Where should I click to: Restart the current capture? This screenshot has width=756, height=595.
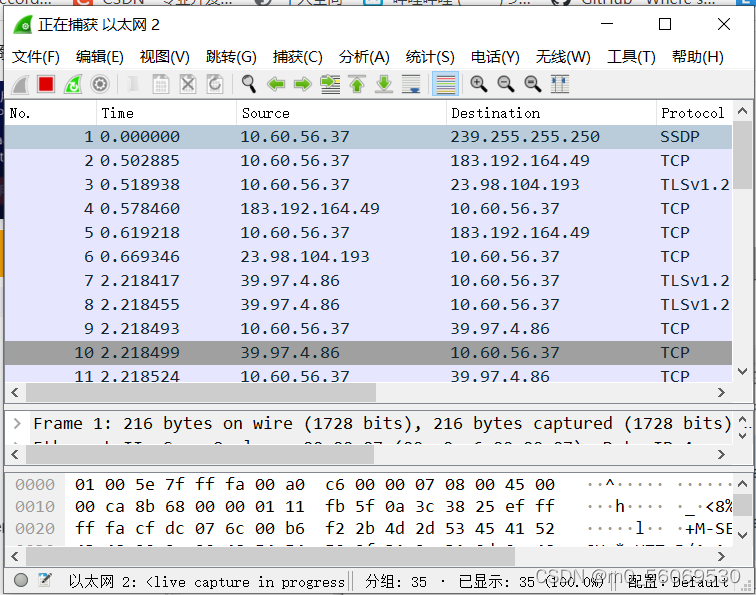tap(73, 85)
